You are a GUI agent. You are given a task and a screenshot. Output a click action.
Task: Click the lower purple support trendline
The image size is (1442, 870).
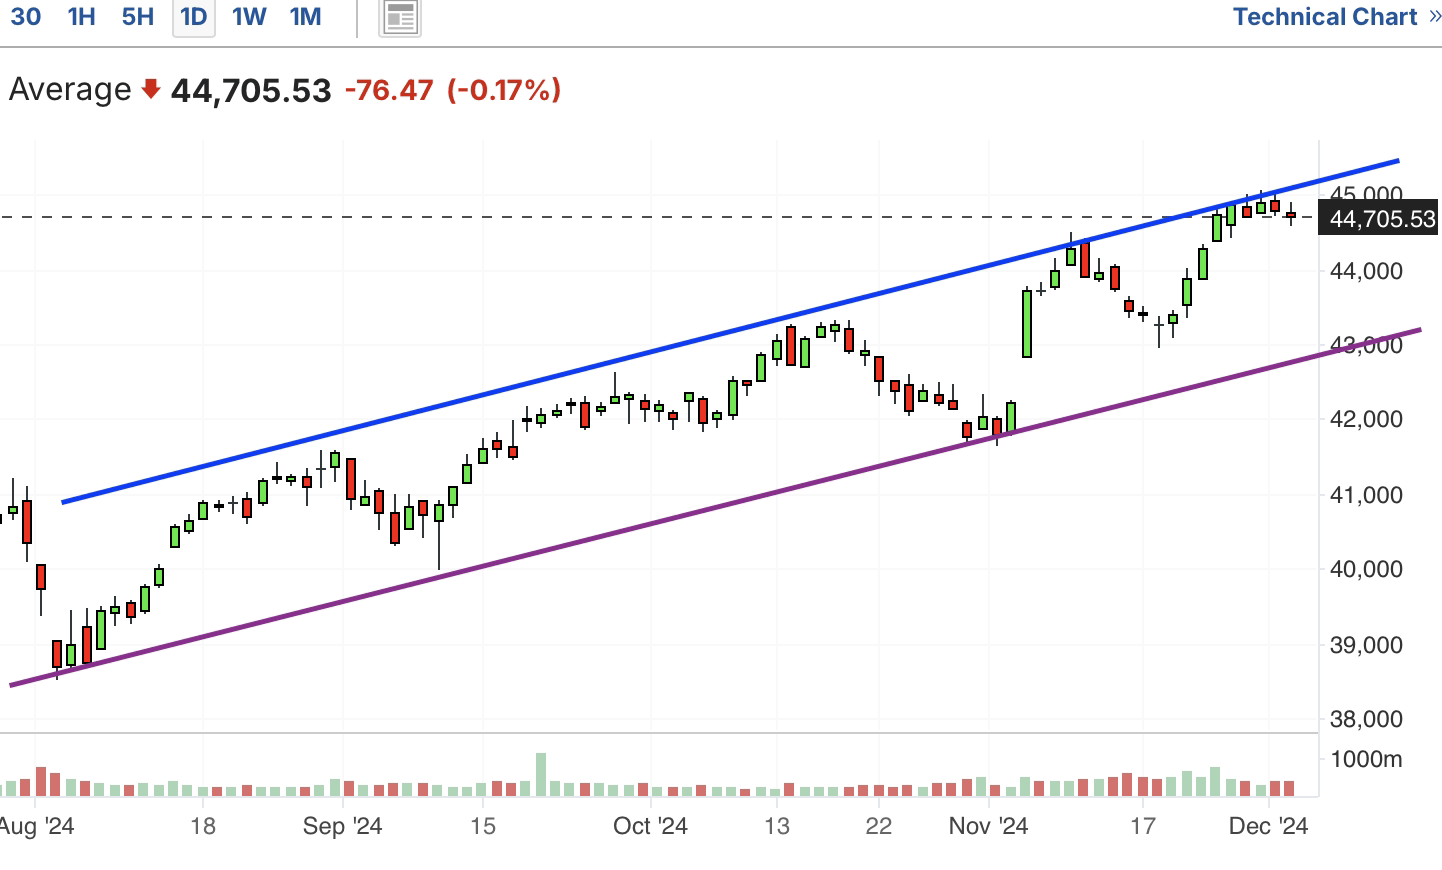[x=715, y=507]
